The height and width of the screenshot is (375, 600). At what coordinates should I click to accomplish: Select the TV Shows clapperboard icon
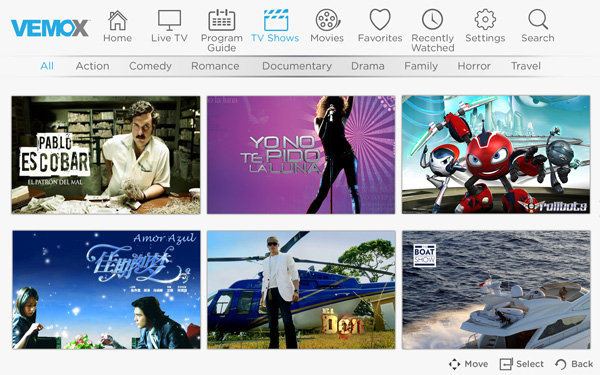pos(276,20)
